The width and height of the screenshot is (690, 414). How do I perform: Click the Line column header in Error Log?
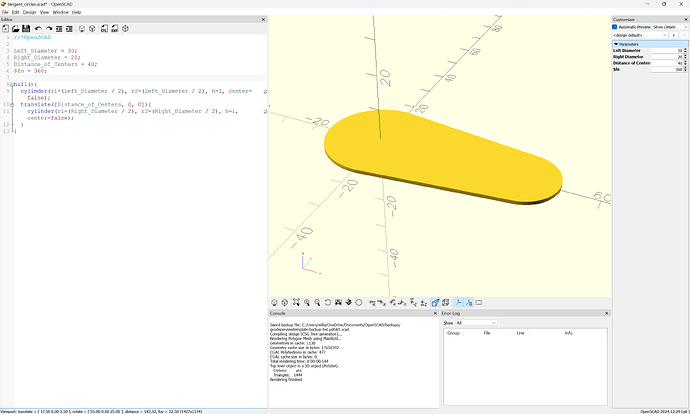tap(520, 333)
